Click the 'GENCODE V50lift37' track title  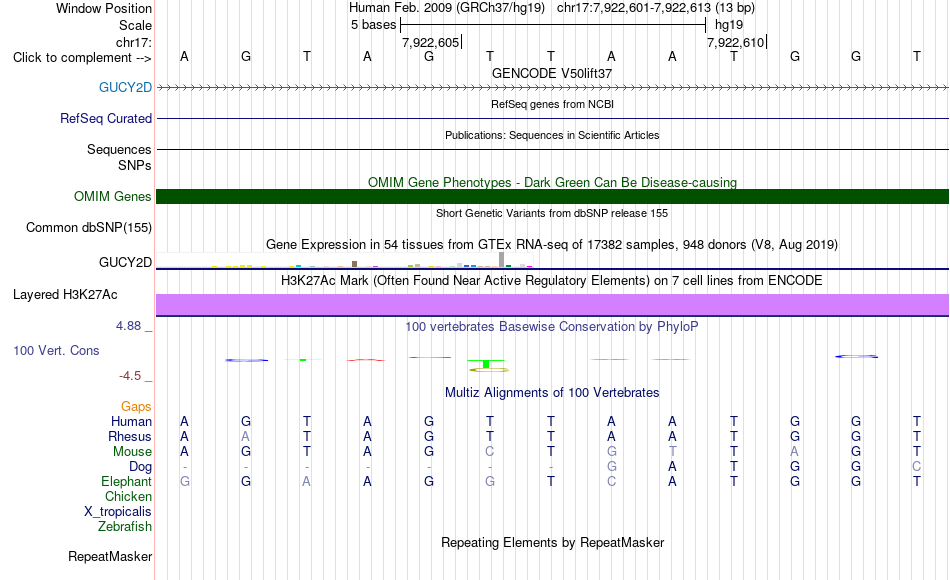coord(552,73)
